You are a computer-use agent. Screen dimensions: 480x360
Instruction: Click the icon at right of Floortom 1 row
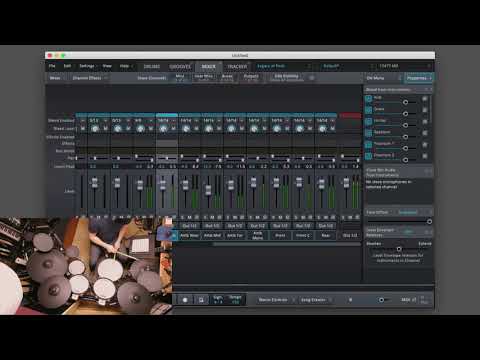tap(425, 145)
